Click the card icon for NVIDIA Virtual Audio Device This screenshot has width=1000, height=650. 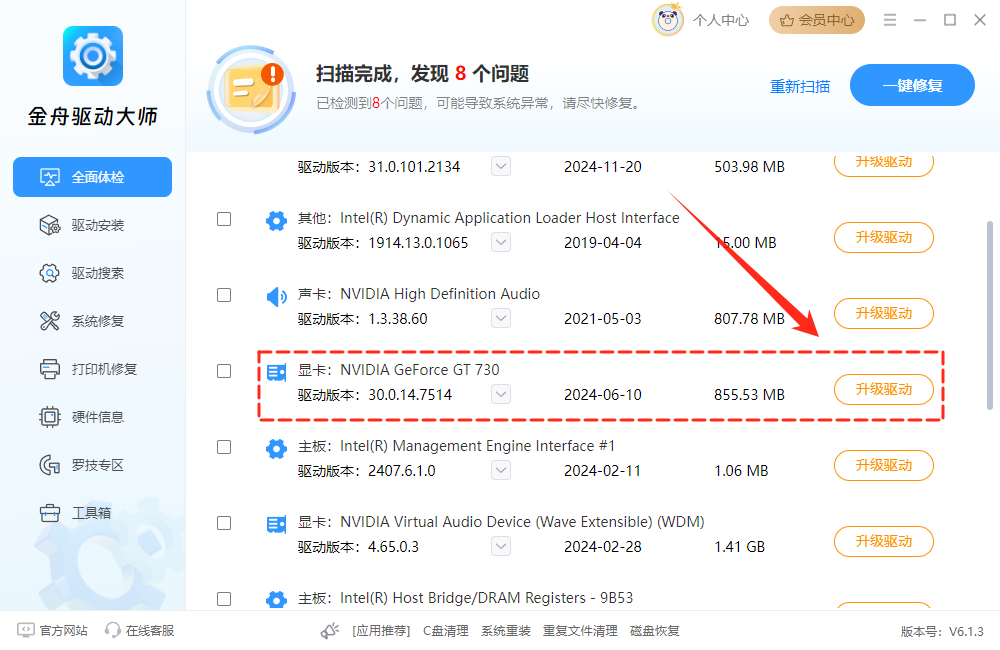[276, 525]
